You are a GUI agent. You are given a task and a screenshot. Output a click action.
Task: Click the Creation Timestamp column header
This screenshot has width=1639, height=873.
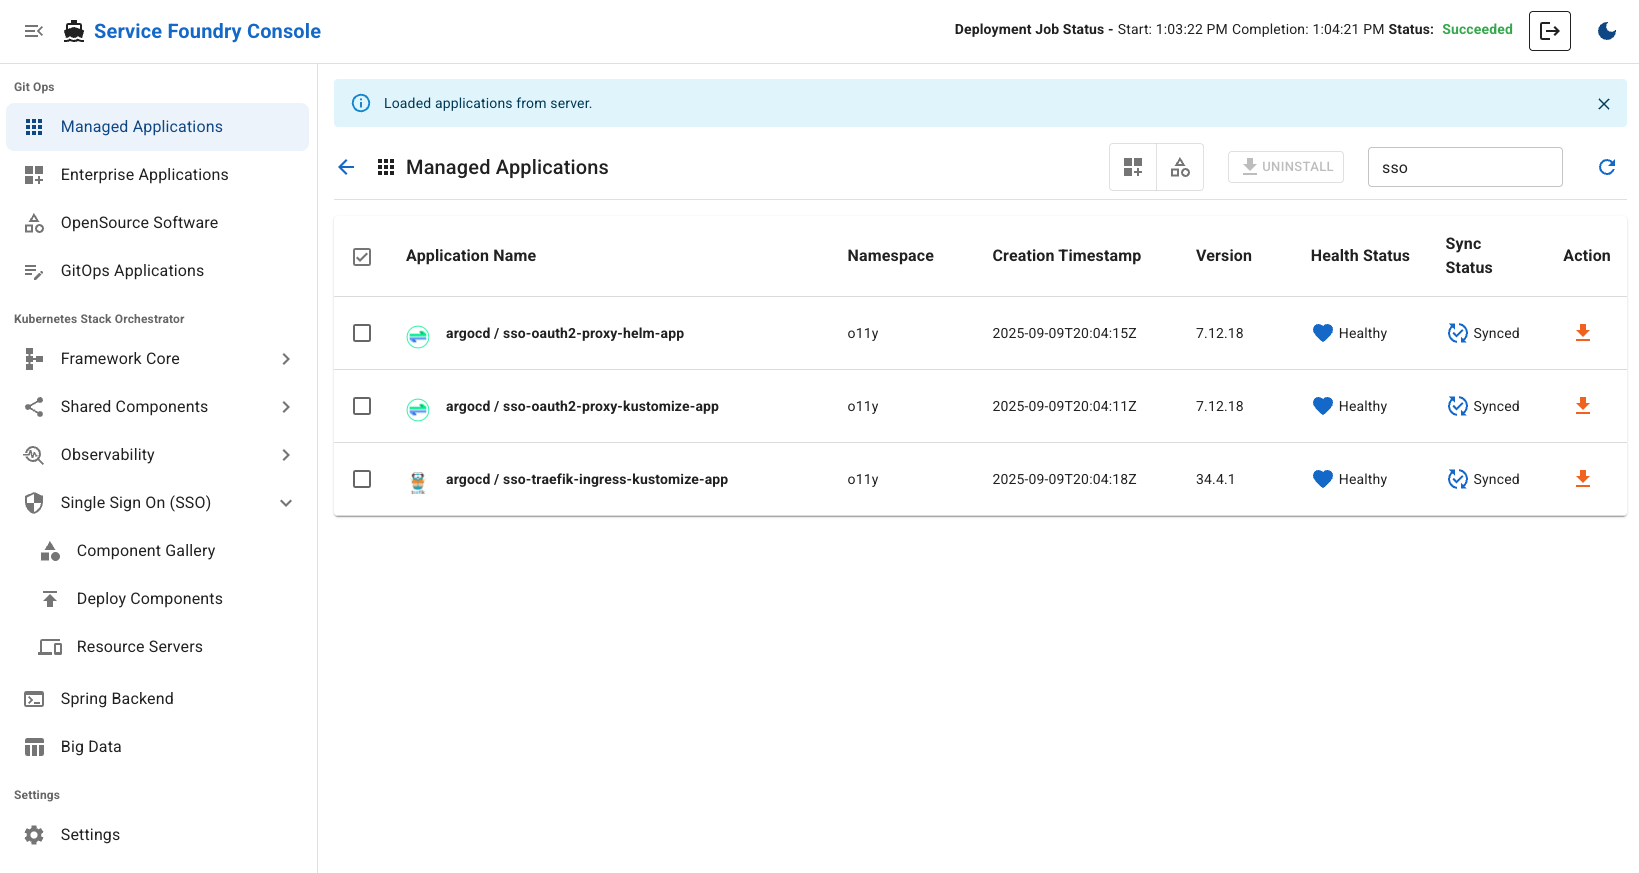[x=1066, y=256]
